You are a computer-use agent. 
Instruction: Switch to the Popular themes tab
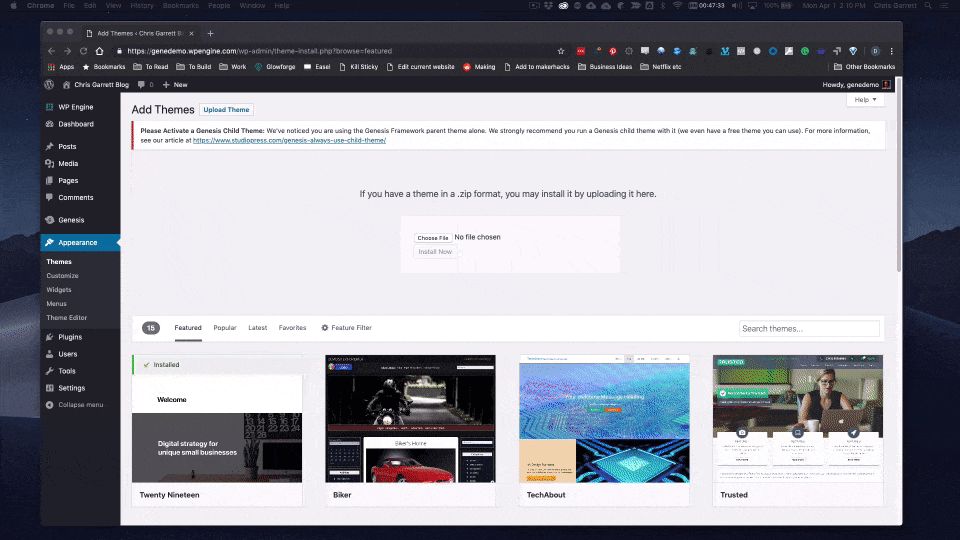click(225, 328)
